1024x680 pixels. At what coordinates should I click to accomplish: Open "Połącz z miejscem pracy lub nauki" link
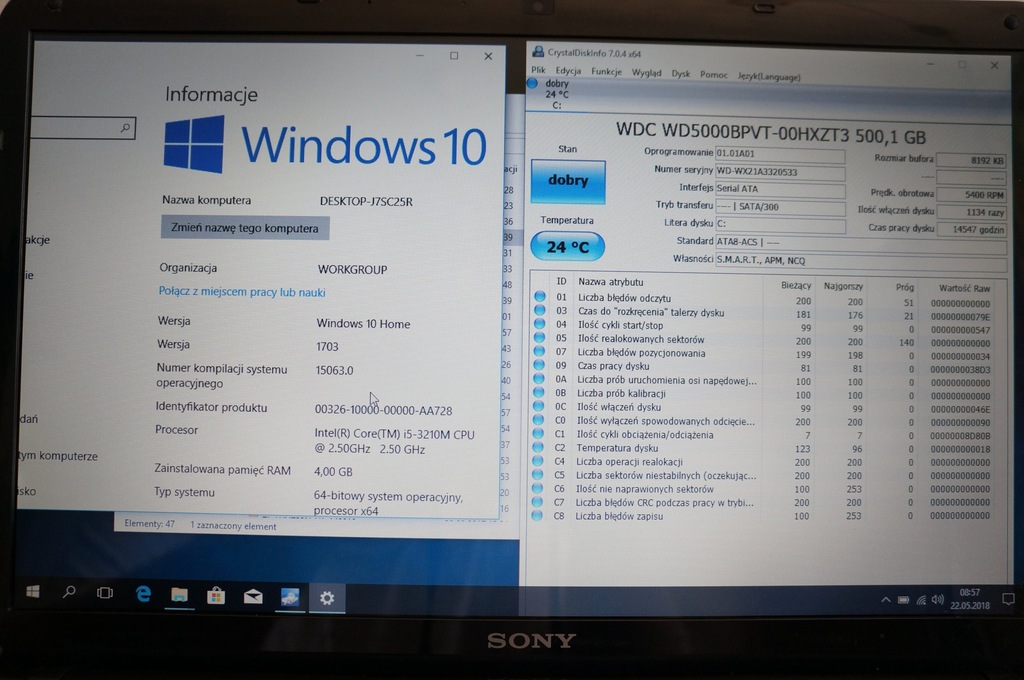coord(242,292)
